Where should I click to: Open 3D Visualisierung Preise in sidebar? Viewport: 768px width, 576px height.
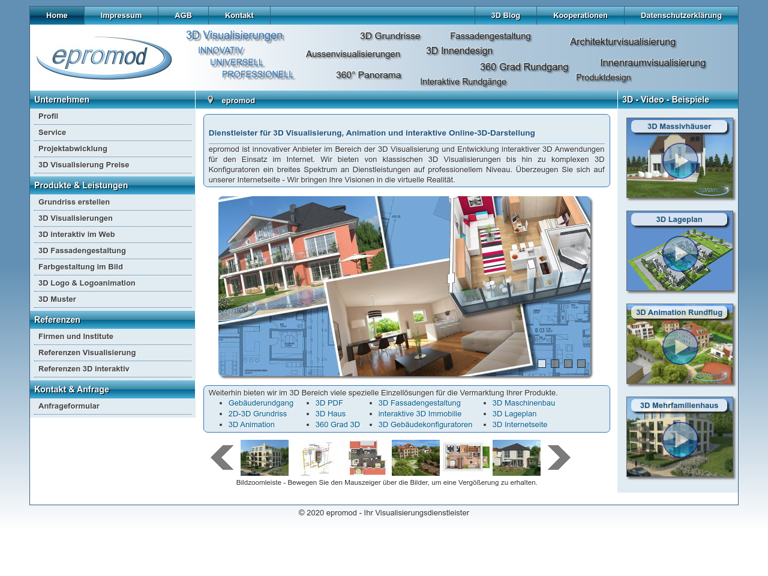pos(84,165)
